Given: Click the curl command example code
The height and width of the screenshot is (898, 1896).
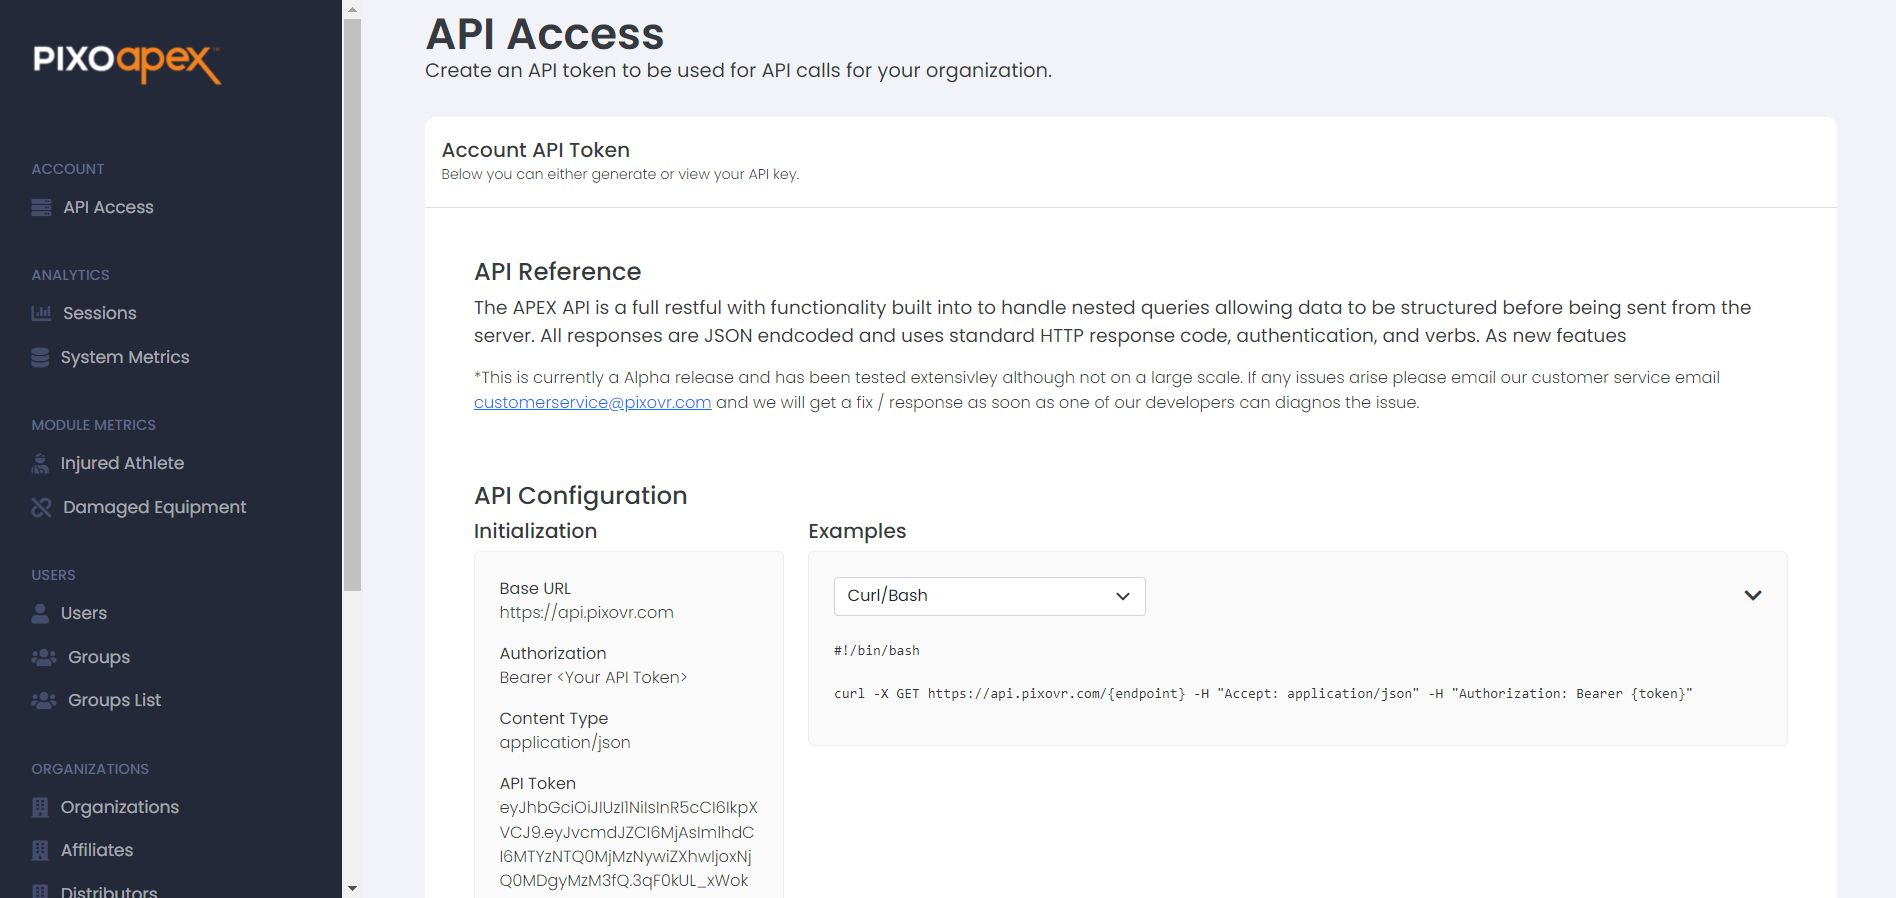Looking at the screenshot, I should [x=1262, y=694].
